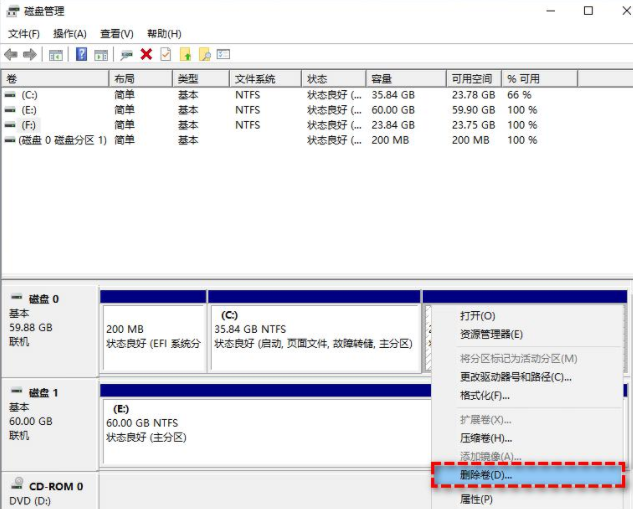
Task: Open the 操作(A) menu
Action: 70,34
